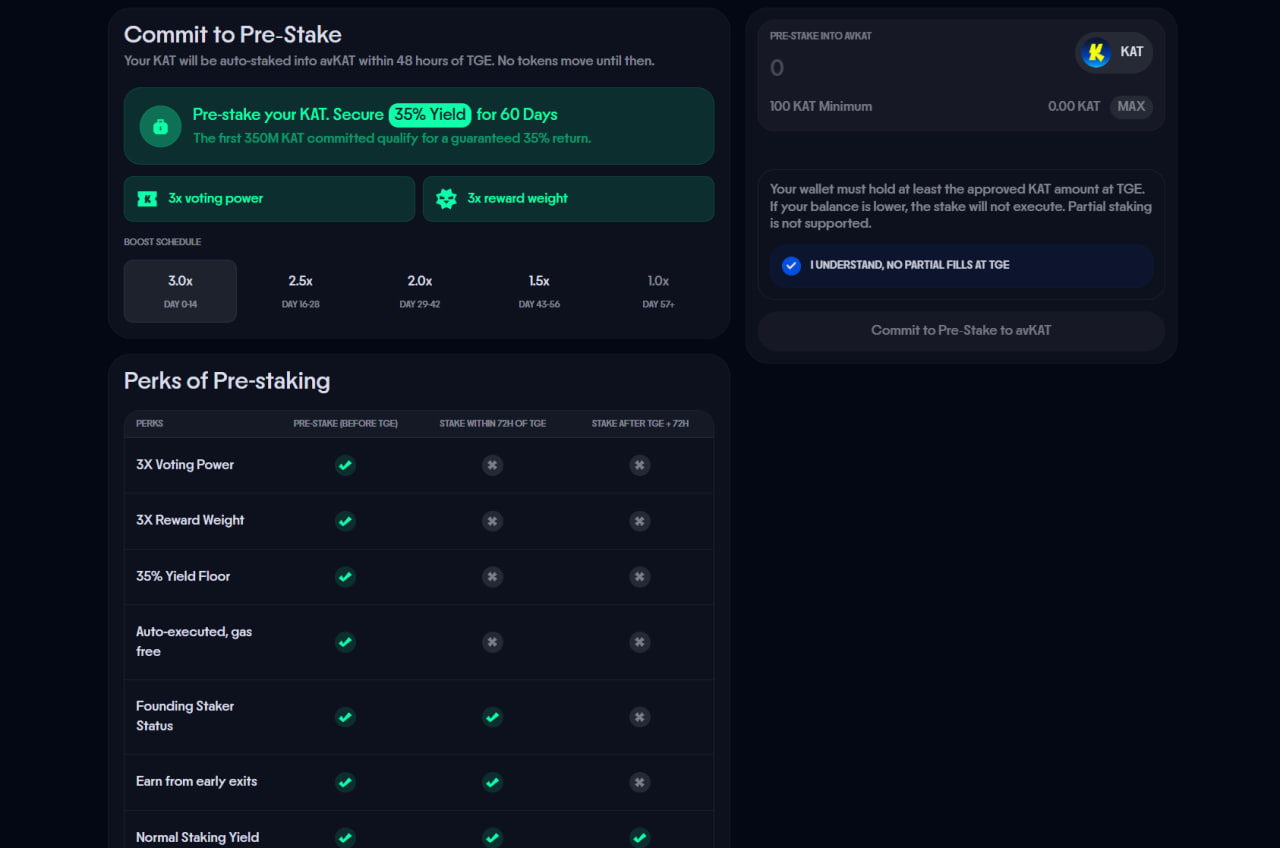This screenshot has height=848, width=1280.
Task: Click Auto-executed gas free checkmark under Pre-Stake
Action: (345, 642)
